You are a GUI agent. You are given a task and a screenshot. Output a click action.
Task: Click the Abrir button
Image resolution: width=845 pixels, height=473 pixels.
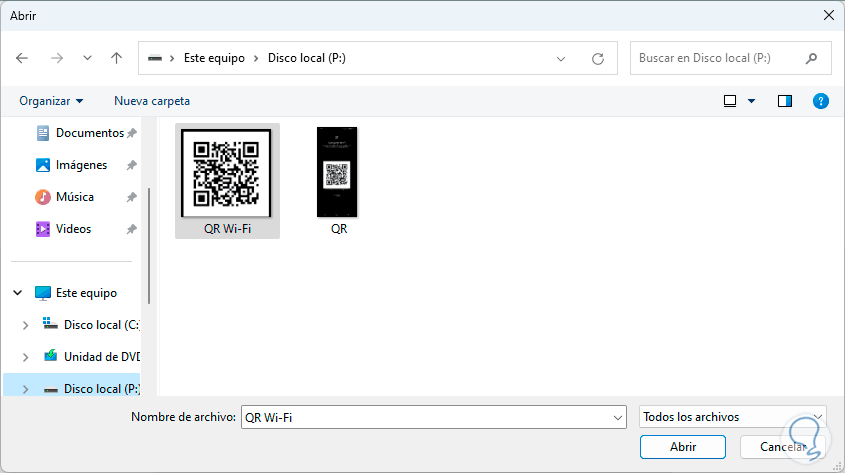pos(683,447)
